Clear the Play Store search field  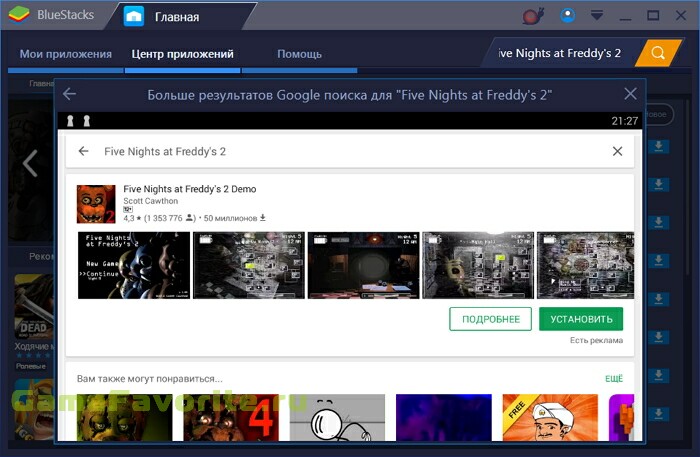(617, 151)
